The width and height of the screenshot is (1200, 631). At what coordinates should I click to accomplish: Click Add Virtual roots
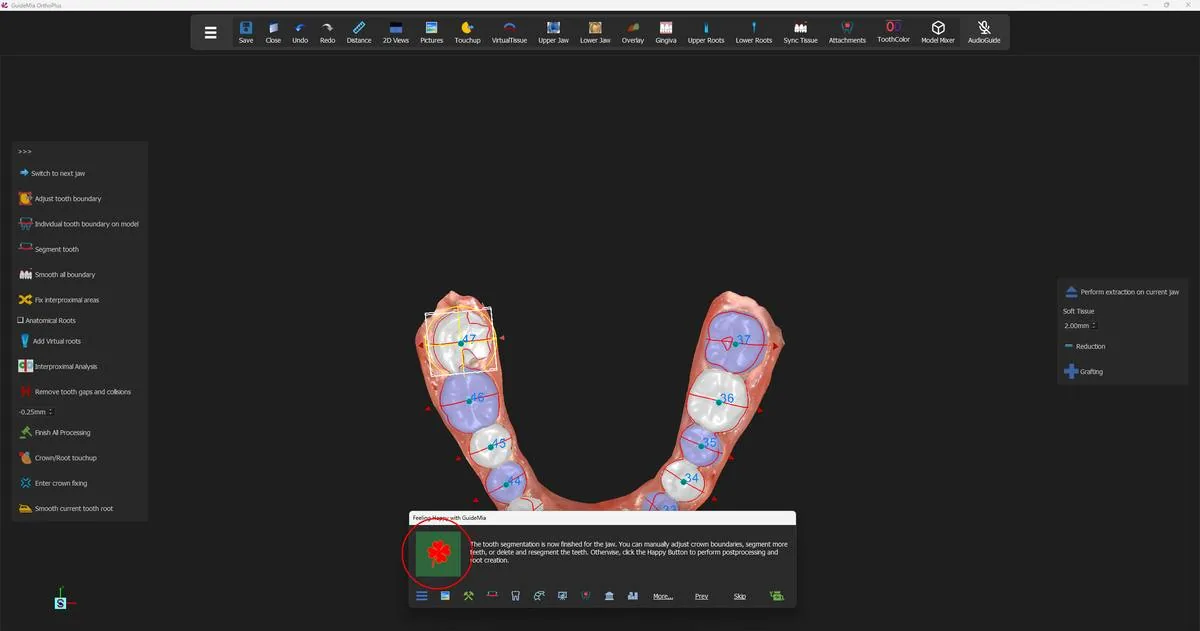pyautogui.click(x=50, y=341)
